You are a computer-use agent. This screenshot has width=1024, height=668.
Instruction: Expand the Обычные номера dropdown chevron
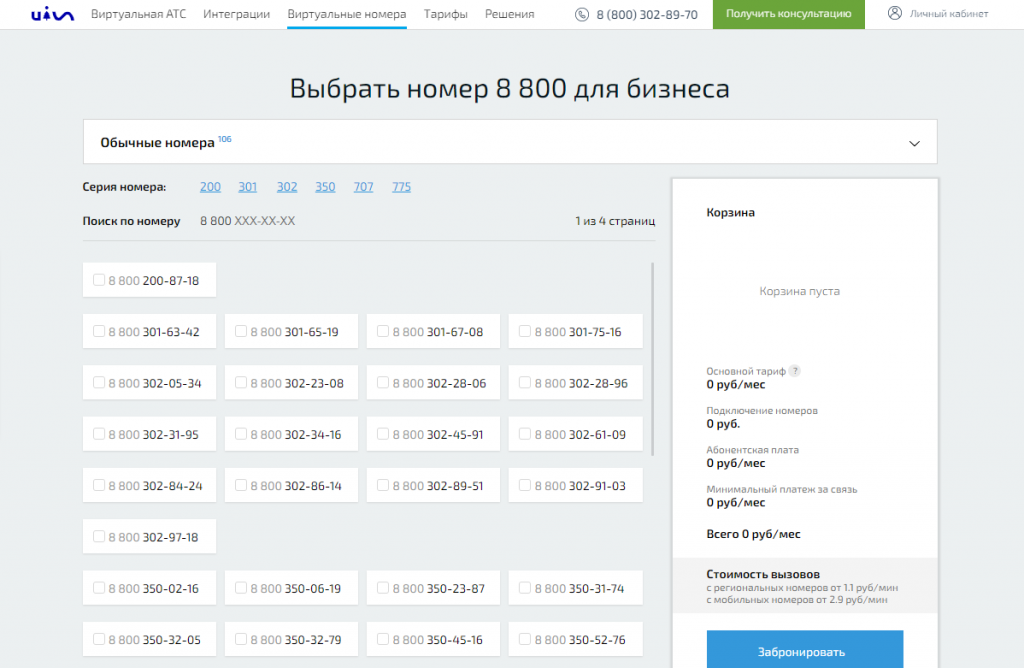coord(914,143)
